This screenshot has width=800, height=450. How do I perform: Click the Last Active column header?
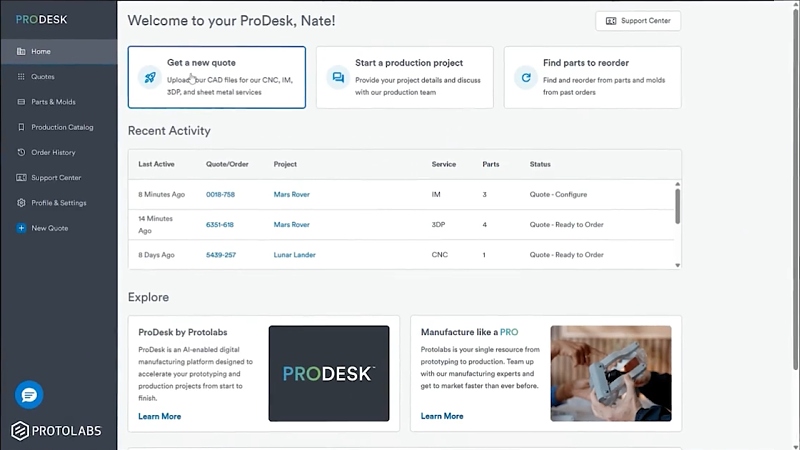click(156, 164)
